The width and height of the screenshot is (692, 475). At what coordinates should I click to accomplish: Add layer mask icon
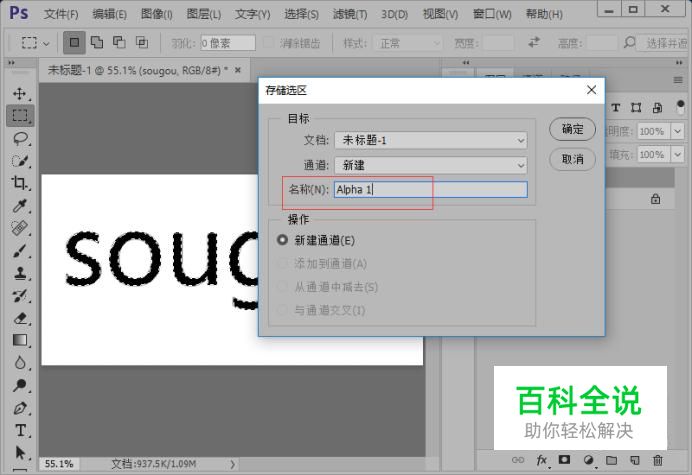(564, 460)
